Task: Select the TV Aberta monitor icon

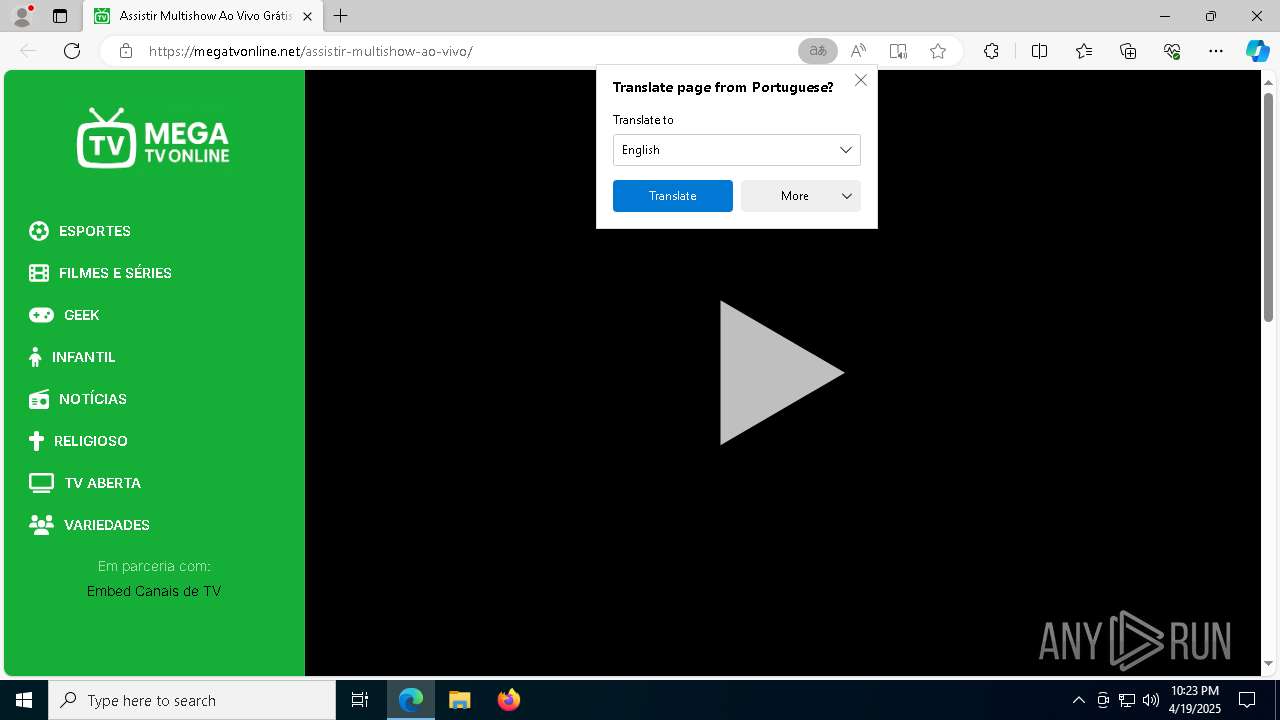Action: 41,483
